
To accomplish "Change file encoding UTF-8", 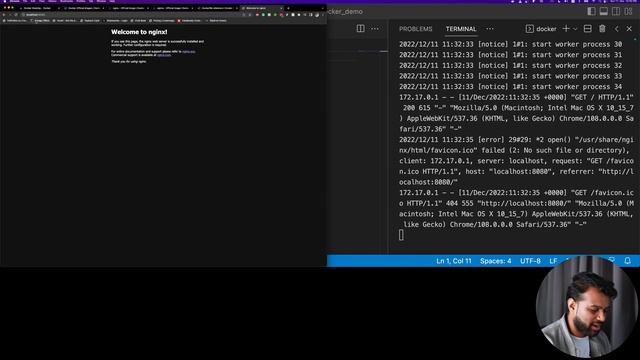I will point(530,261).
